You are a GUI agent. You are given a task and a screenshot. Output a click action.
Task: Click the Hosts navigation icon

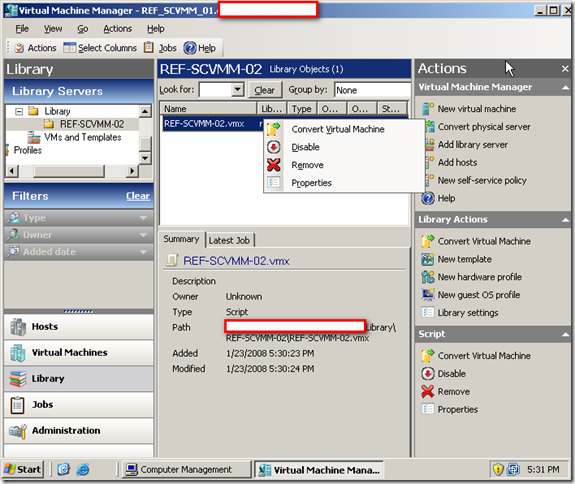click(x=18, y=327)
